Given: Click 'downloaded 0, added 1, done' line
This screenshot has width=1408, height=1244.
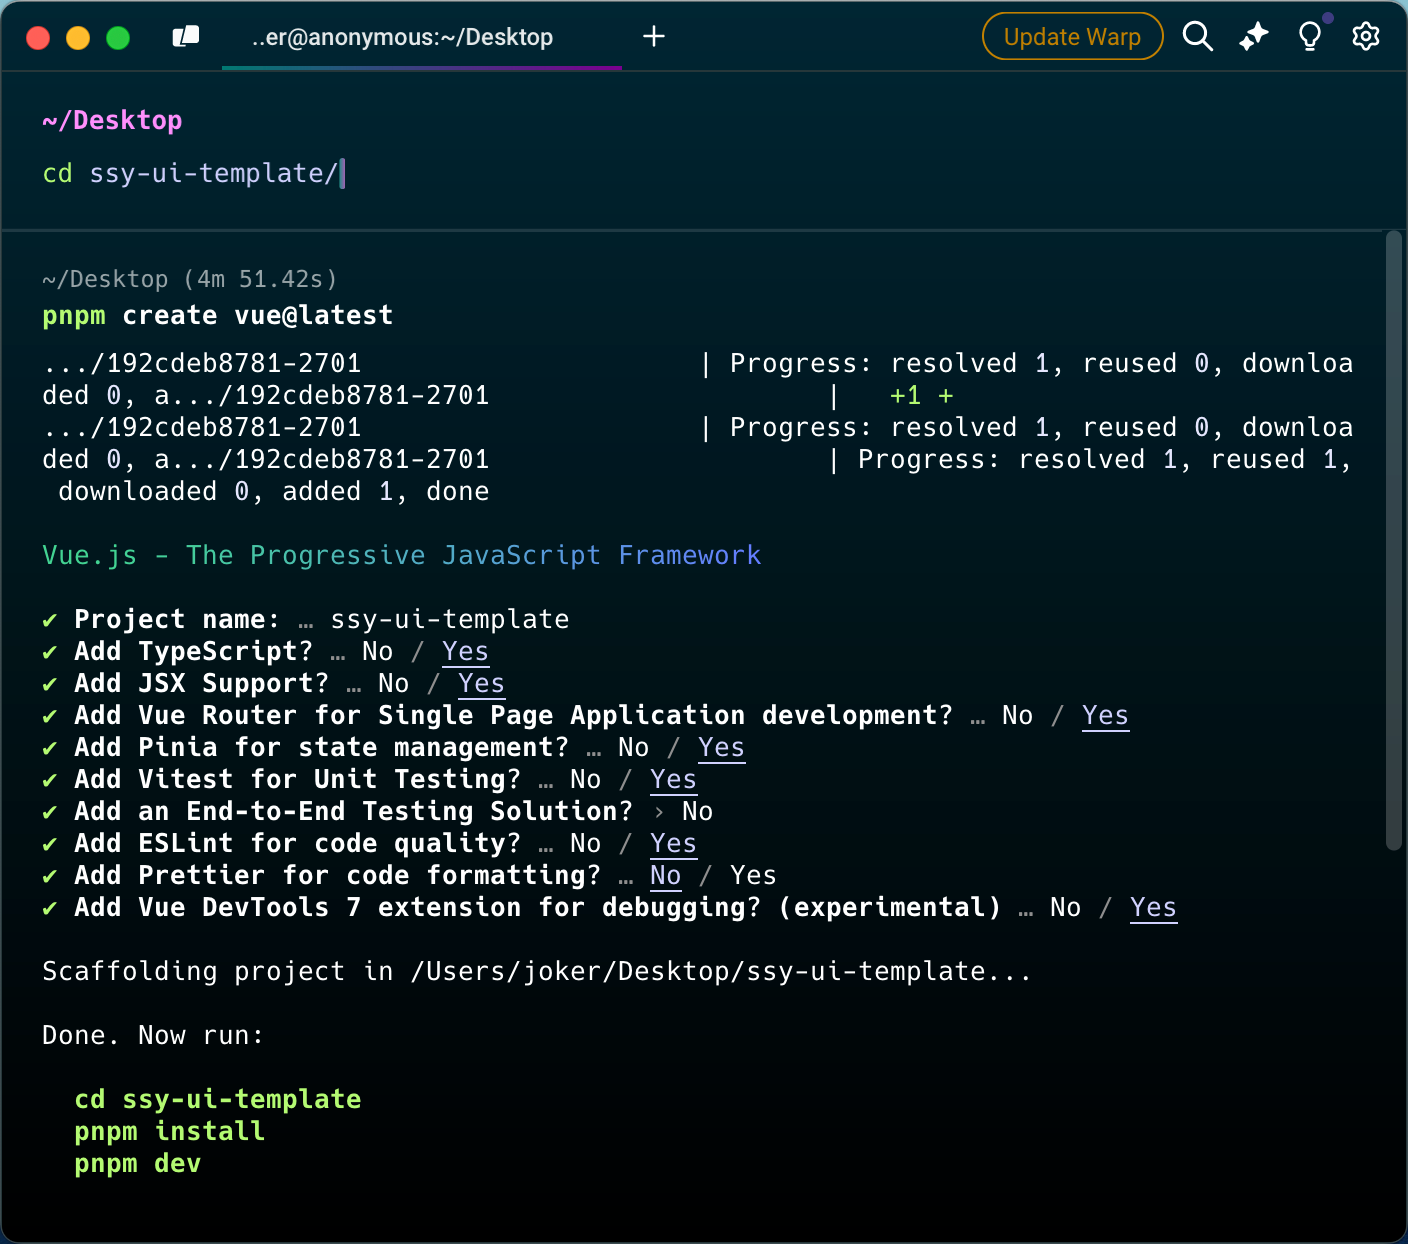Looking at the screenshot, I should (273, 491).
